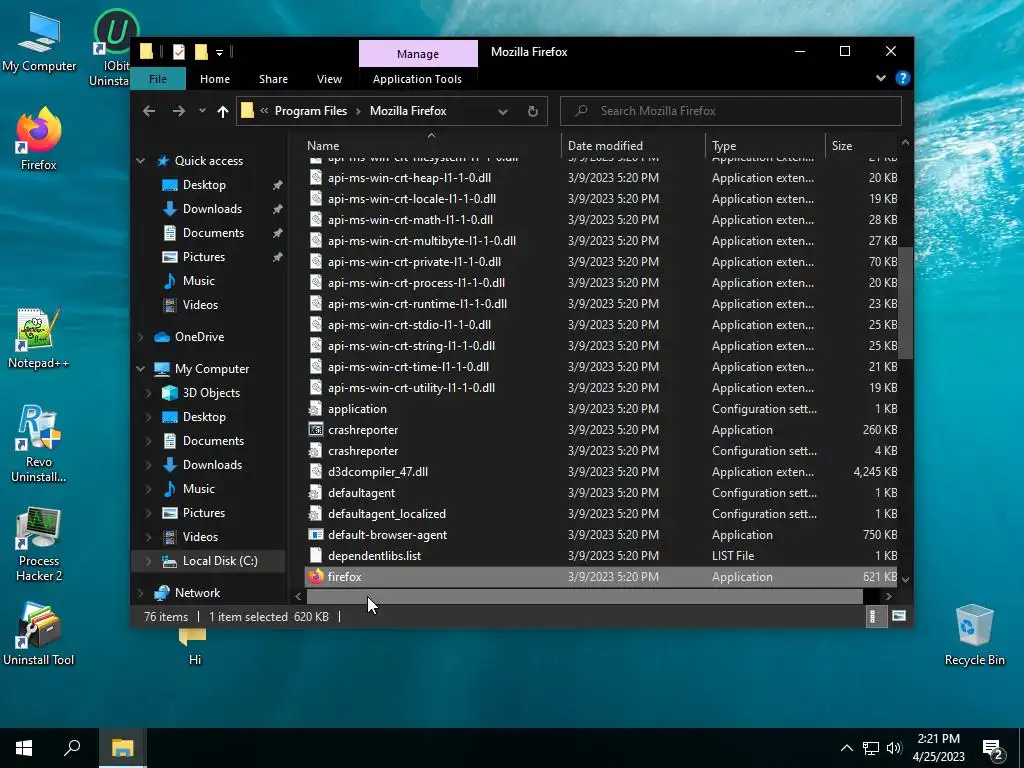This screenshot has height=768, width=1024.
Task: Open the Firefox desktop shortcut
Action: 39,139
